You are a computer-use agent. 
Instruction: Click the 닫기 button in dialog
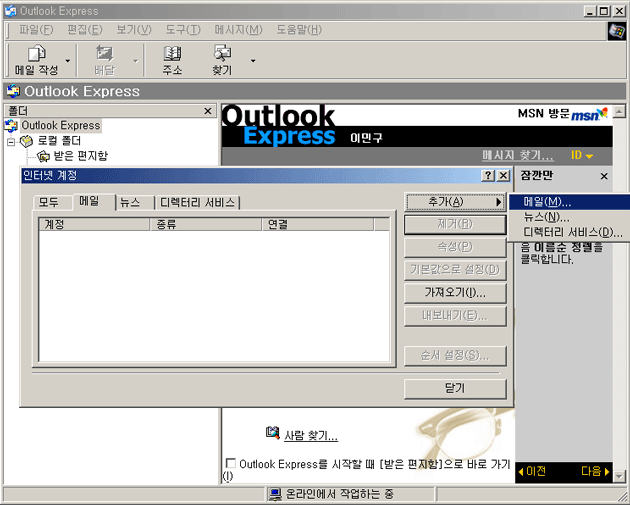click(455, 388)
